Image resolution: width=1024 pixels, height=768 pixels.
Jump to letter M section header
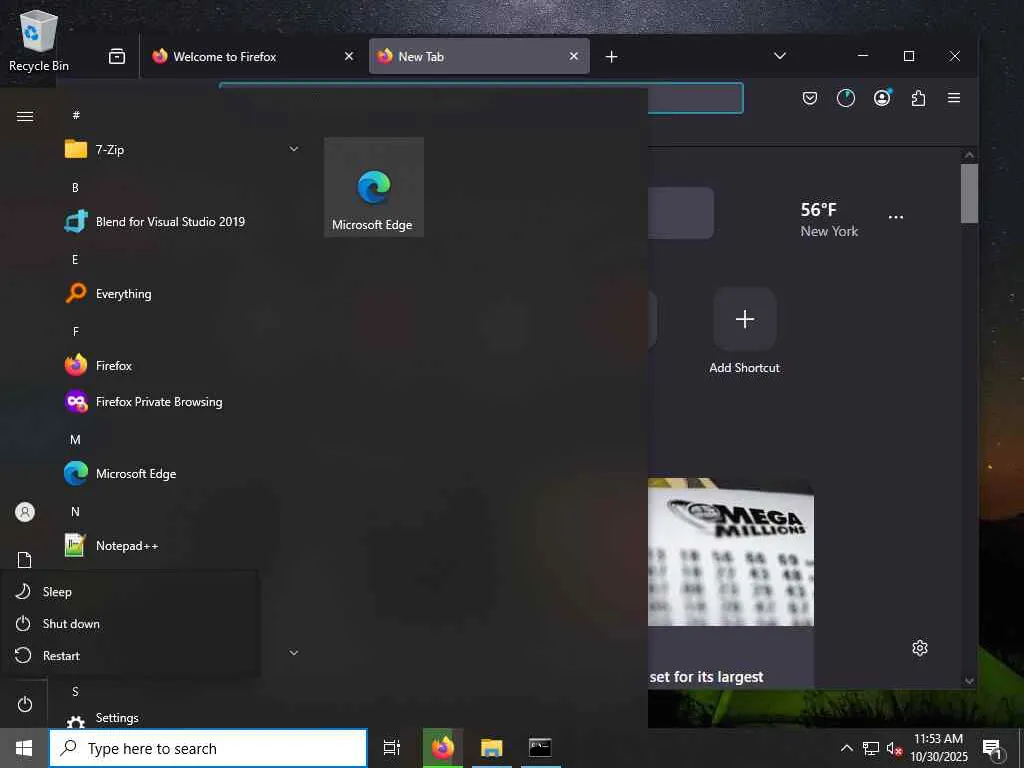tap(75, 440)
